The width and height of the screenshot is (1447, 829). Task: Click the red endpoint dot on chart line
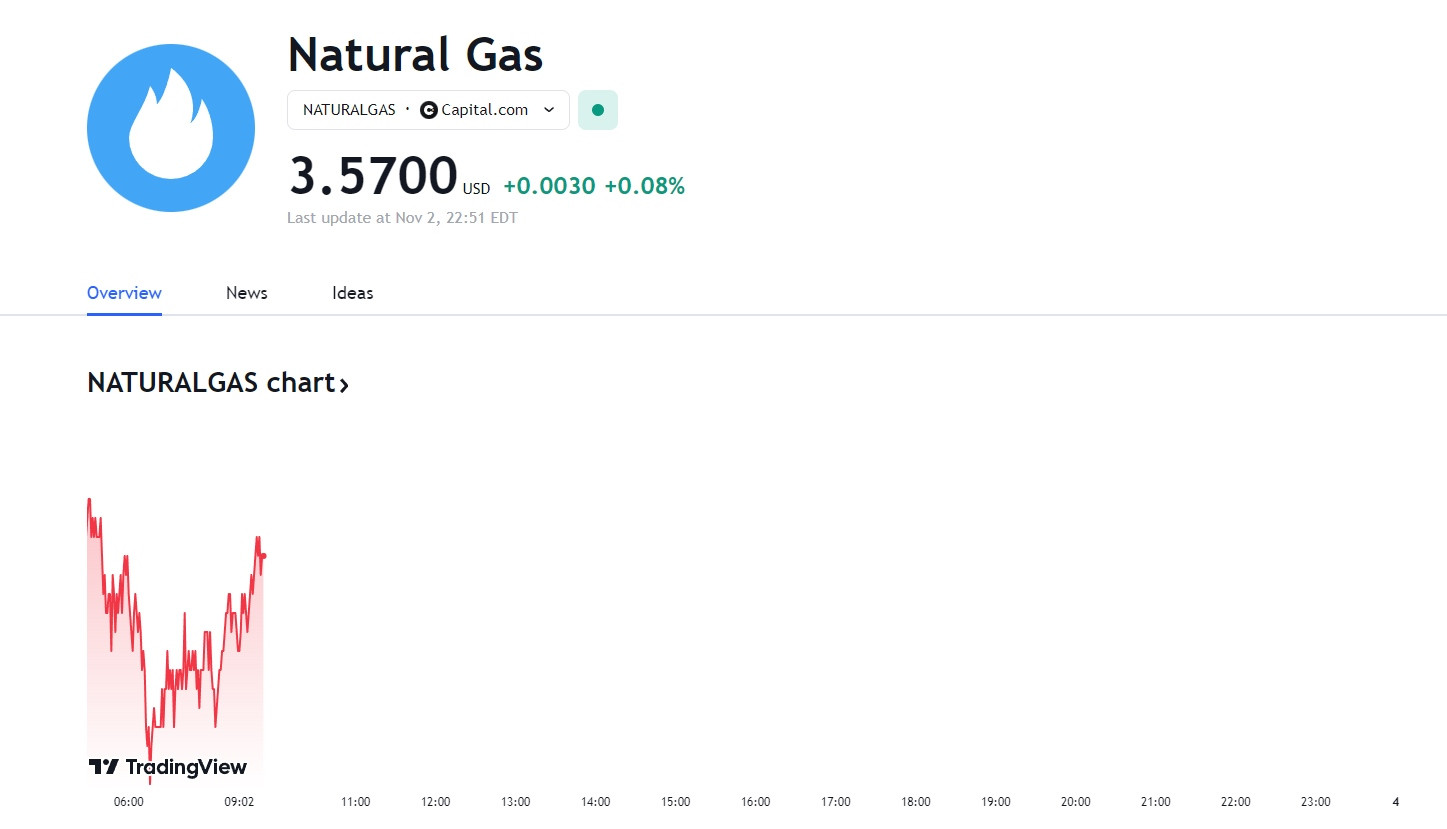(x=263, y=556)
